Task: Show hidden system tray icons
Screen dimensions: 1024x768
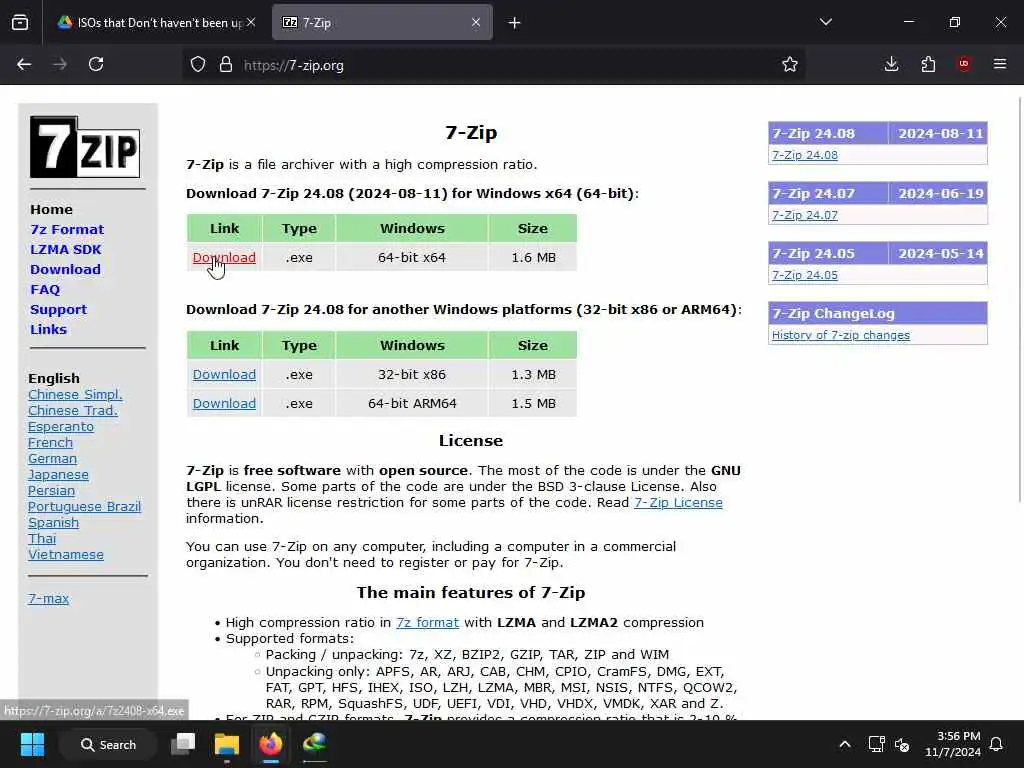Action: [x=844, y=744]
